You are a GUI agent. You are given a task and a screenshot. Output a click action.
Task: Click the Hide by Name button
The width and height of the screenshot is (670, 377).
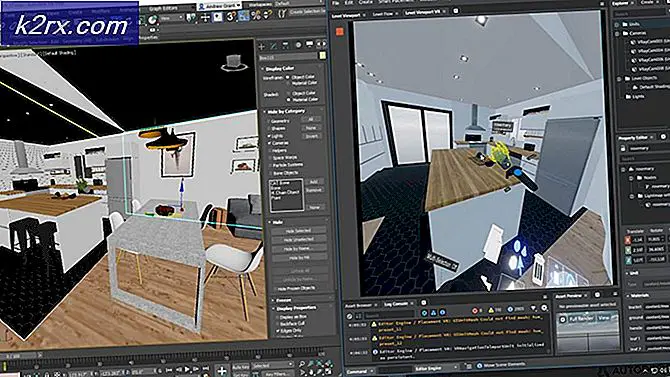click(299, 249)
